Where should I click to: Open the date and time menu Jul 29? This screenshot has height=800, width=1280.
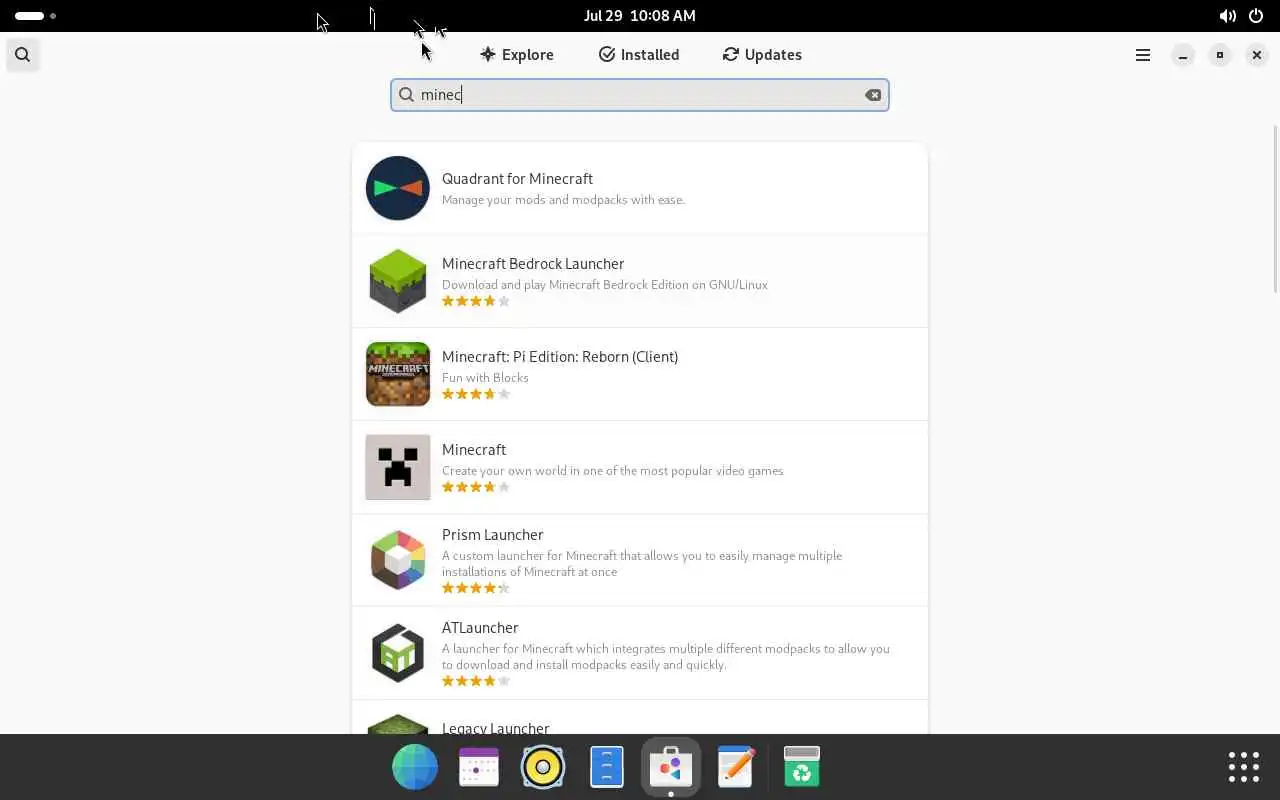[x=640, y=16]
